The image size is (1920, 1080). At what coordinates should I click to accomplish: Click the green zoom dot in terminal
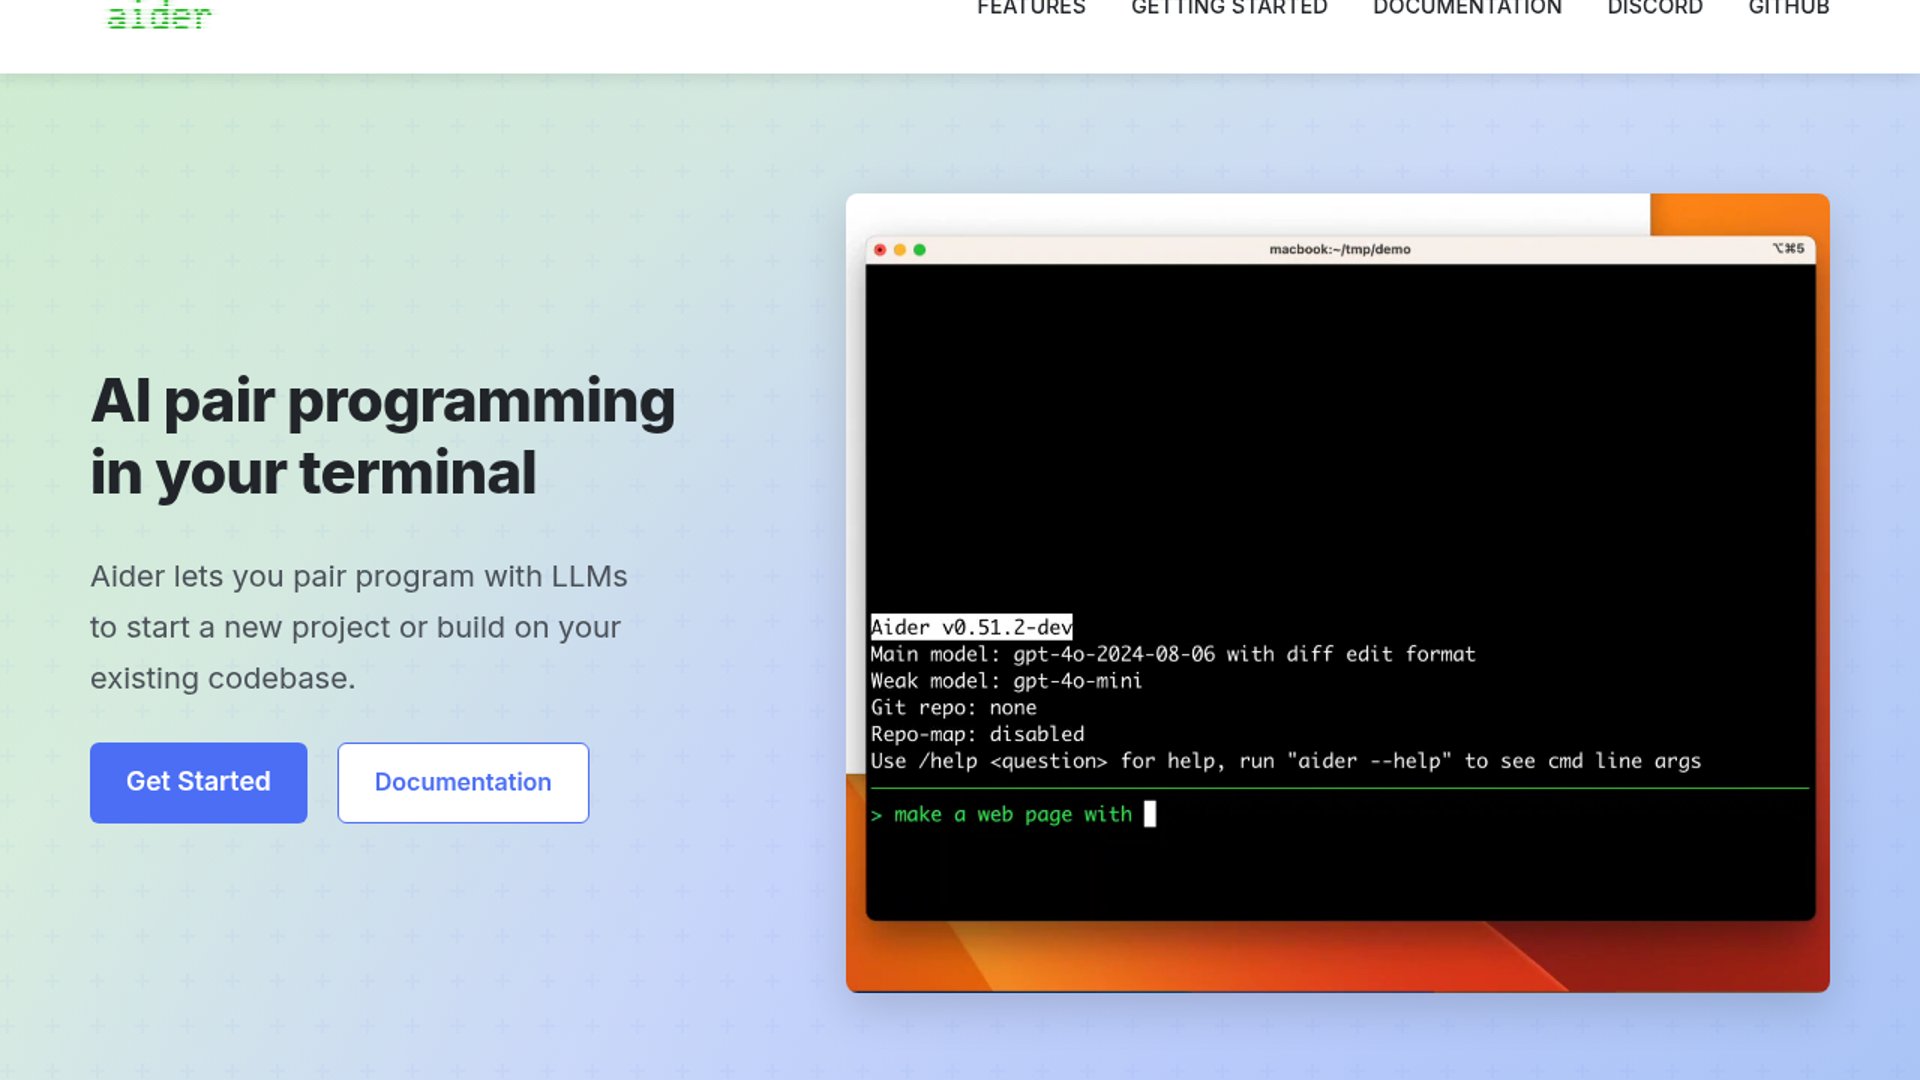click(920, 250)
